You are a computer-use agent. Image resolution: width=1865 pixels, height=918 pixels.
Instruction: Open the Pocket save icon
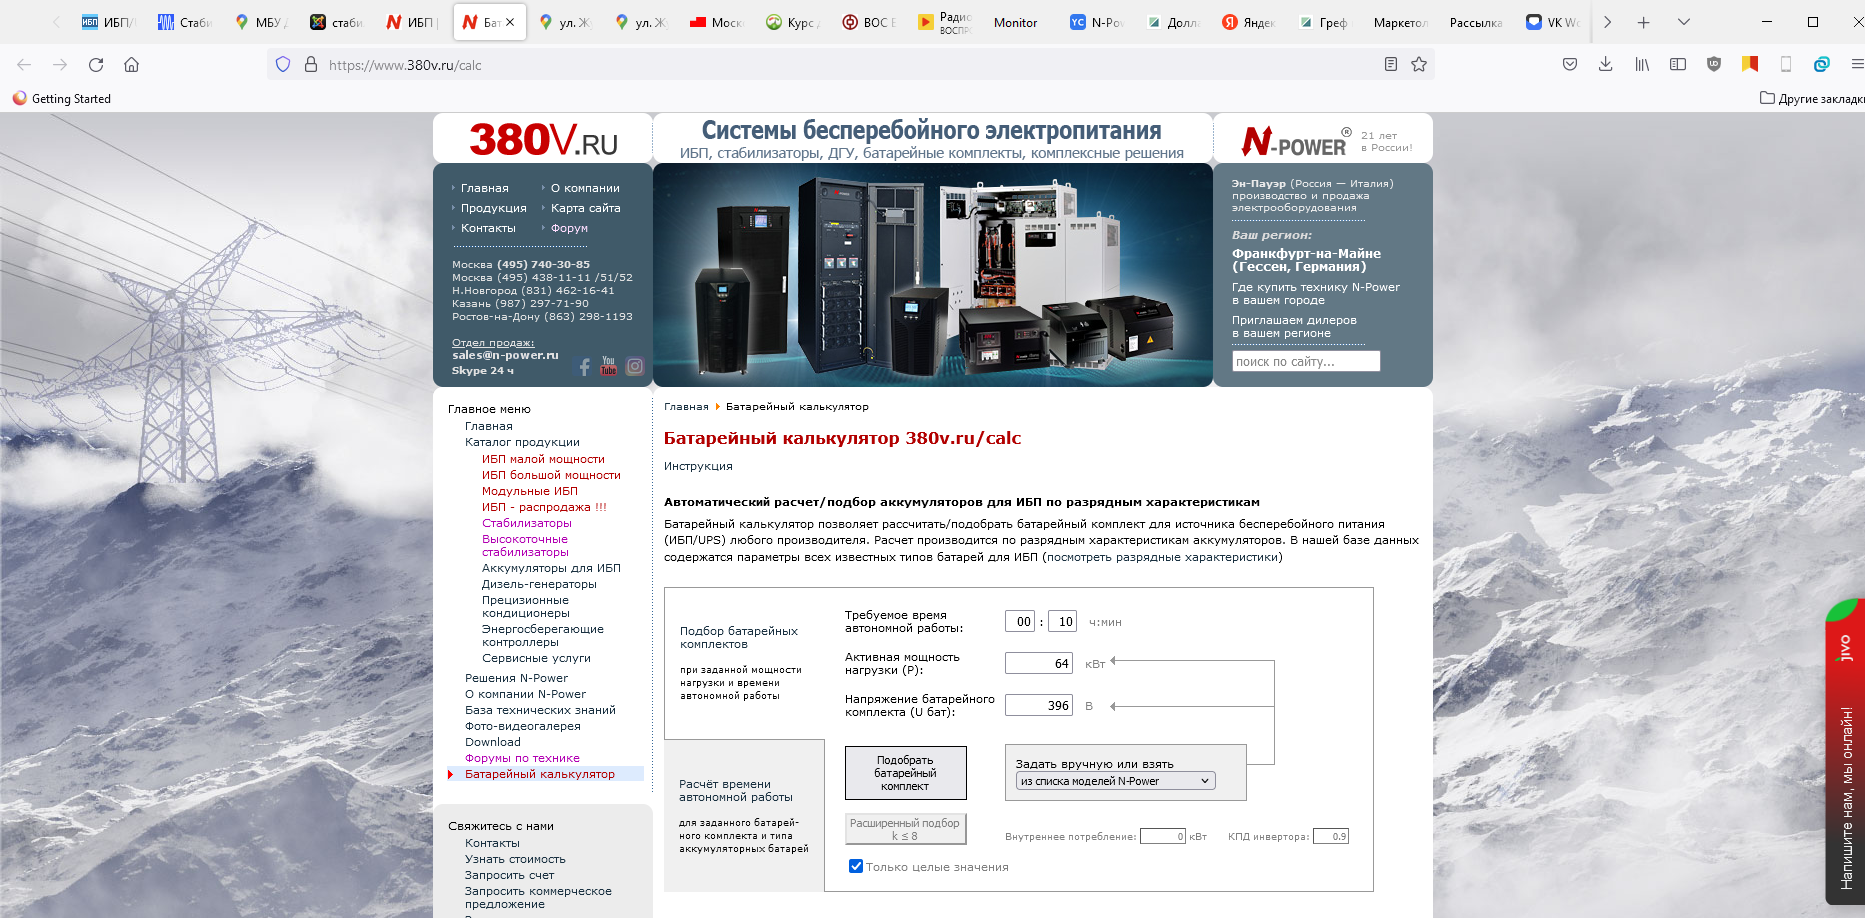[1570, 64]
